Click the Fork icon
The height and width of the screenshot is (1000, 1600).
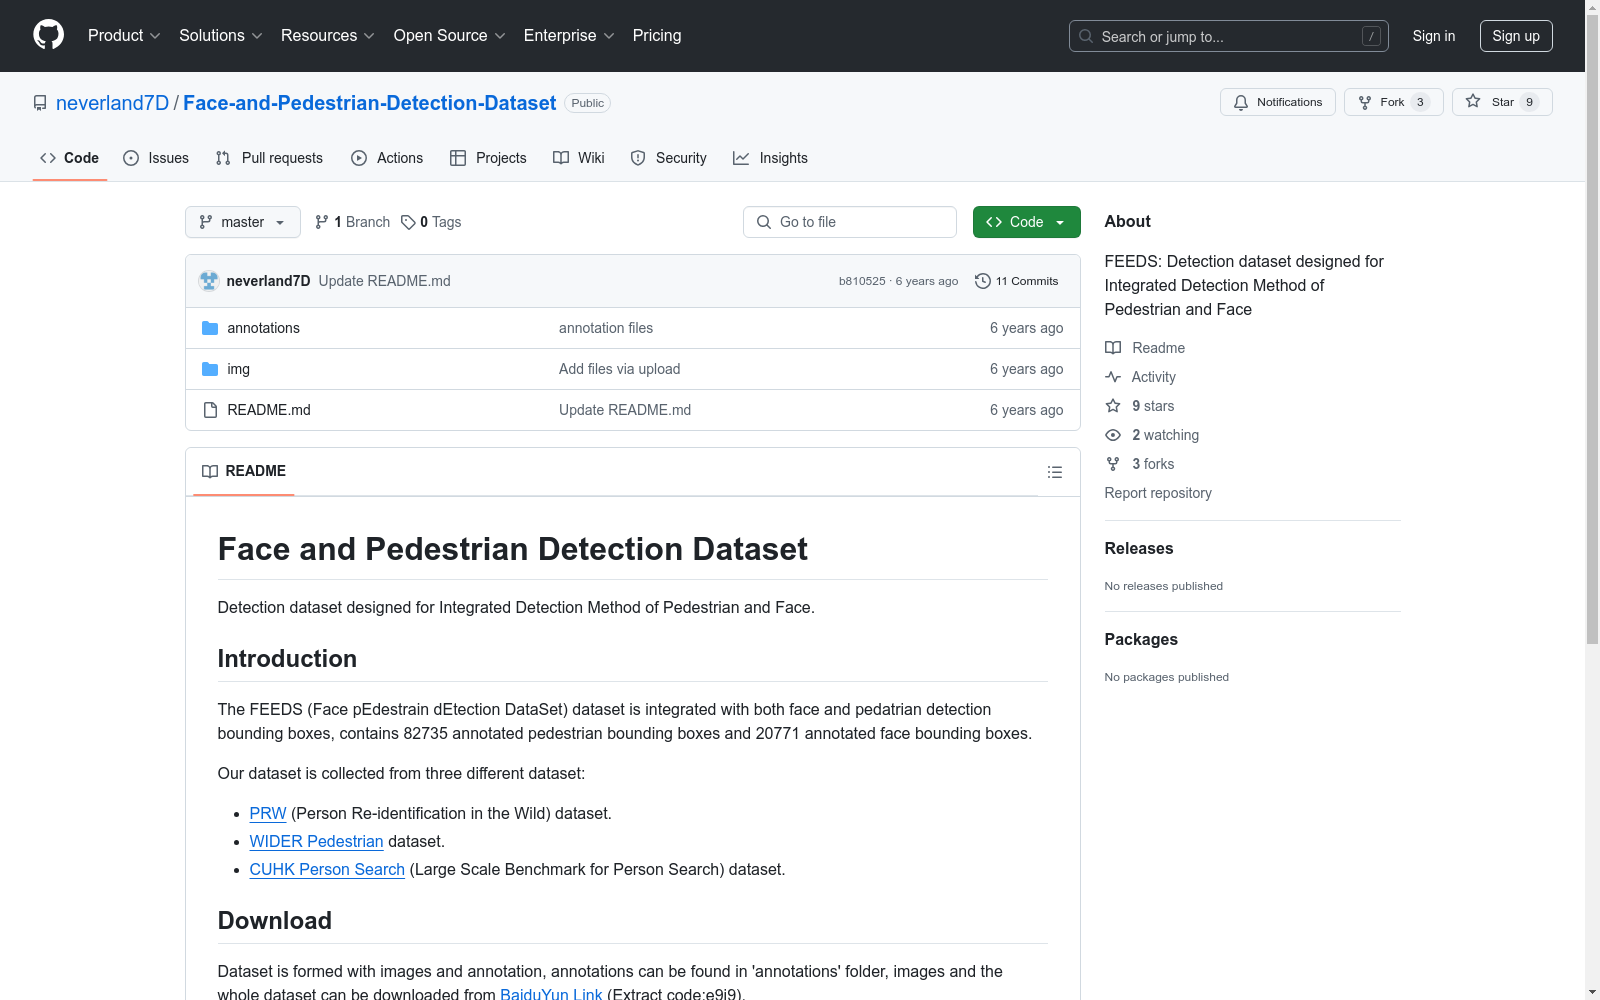[x=1365, y=102]
